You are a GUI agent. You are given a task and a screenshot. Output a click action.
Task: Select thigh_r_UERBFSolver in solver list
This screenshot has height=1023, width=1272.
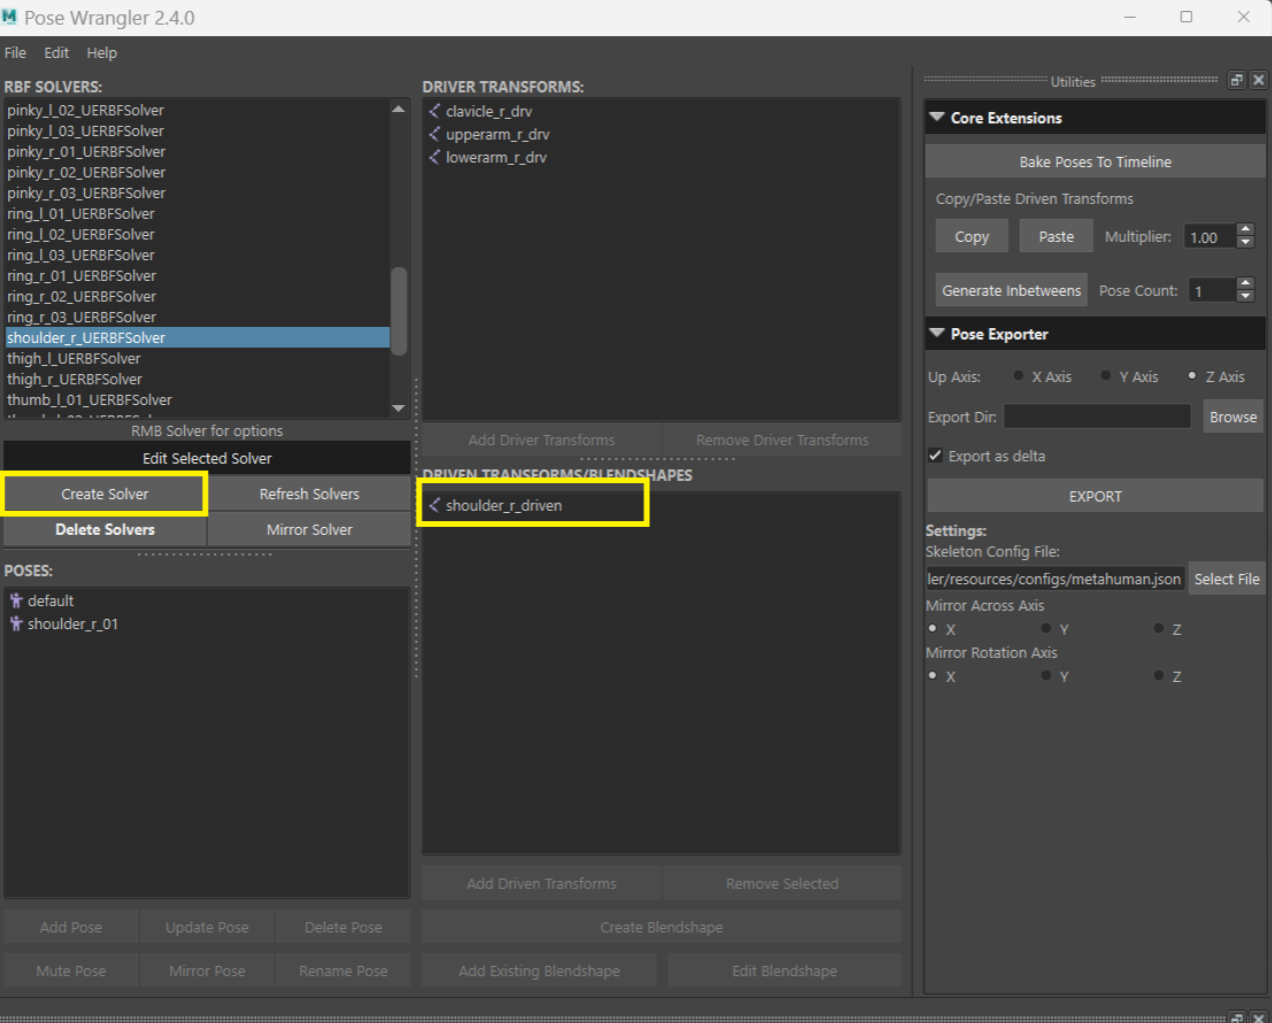click(197, 379)
